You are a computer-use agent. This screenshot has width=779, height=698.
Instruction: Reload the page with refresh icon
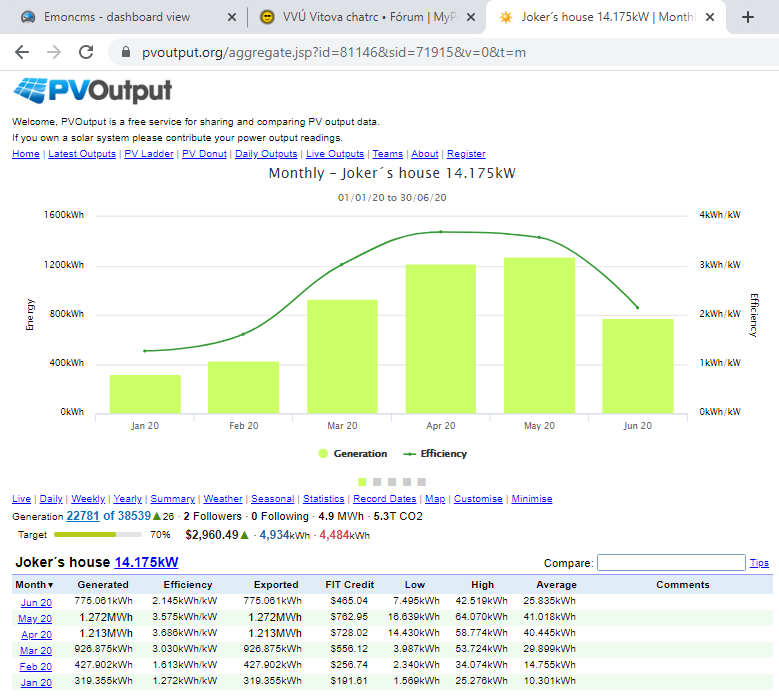(86, 52)
